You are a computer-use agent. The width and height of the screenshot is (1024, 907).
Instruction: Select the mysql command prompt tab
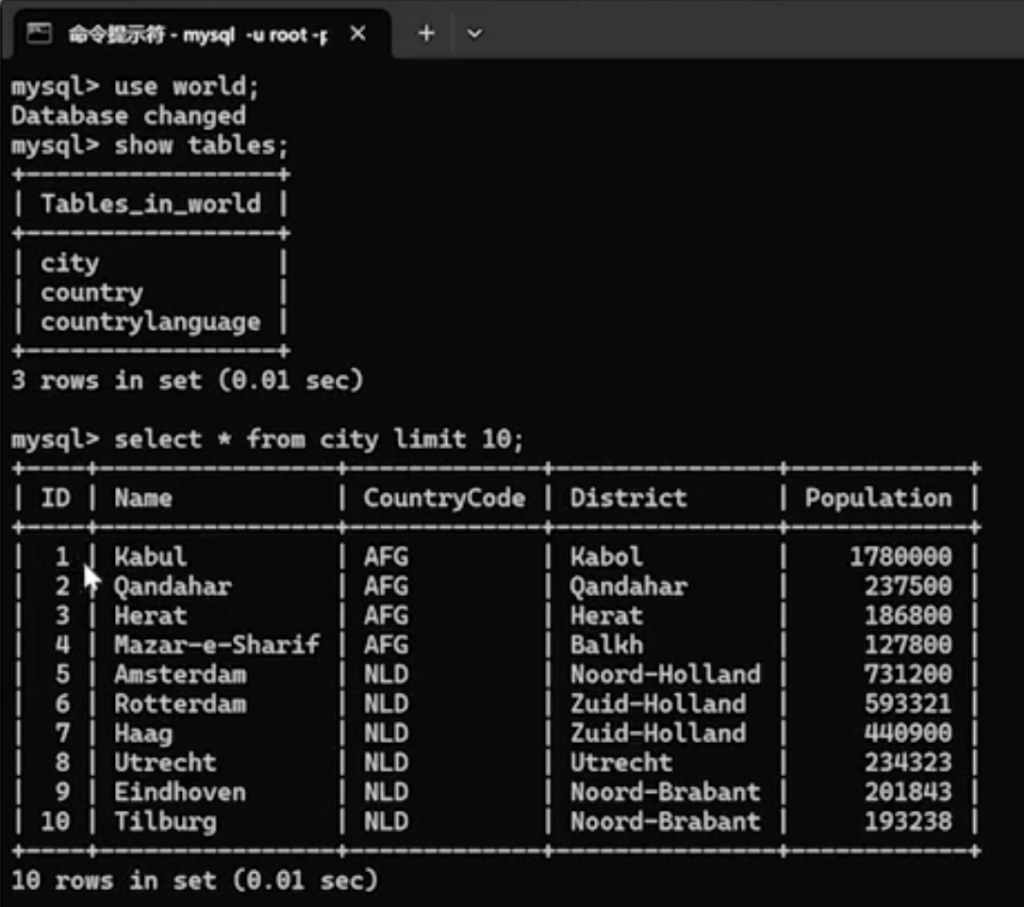[x=196, y=34]
